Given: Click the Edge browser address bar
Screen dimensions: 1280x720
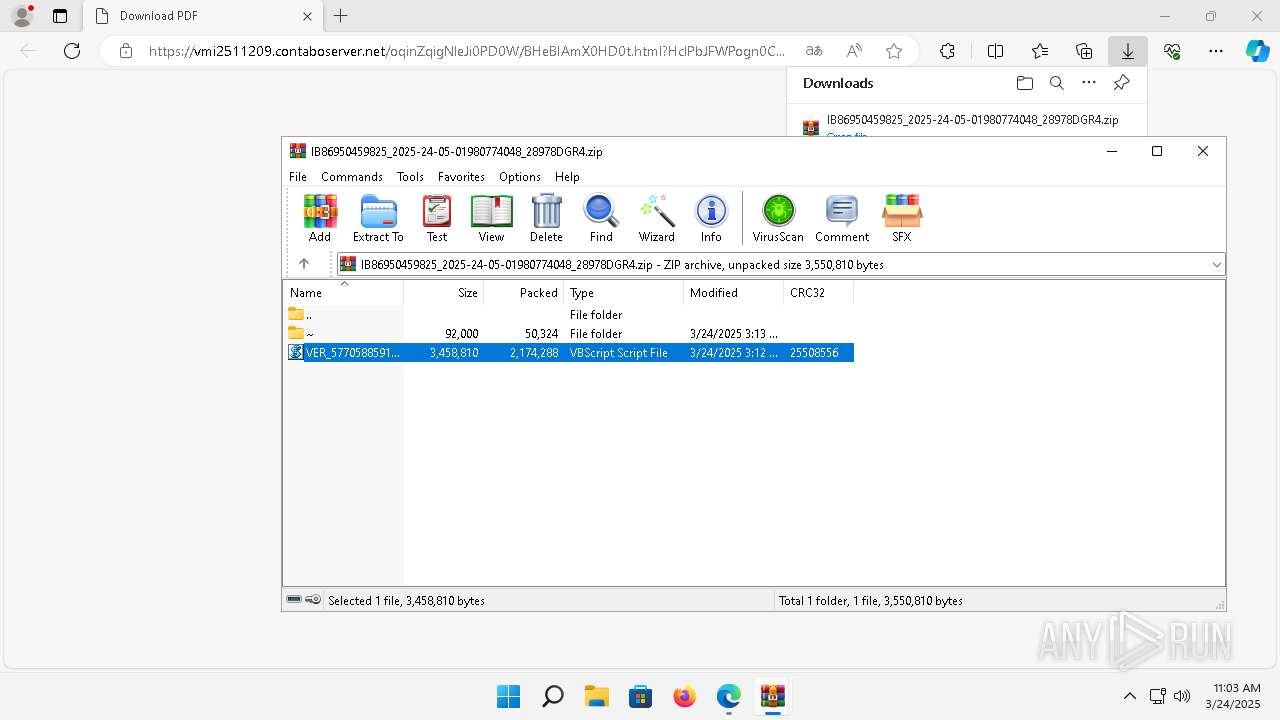Looking at the screenshot, I should 466,51.
